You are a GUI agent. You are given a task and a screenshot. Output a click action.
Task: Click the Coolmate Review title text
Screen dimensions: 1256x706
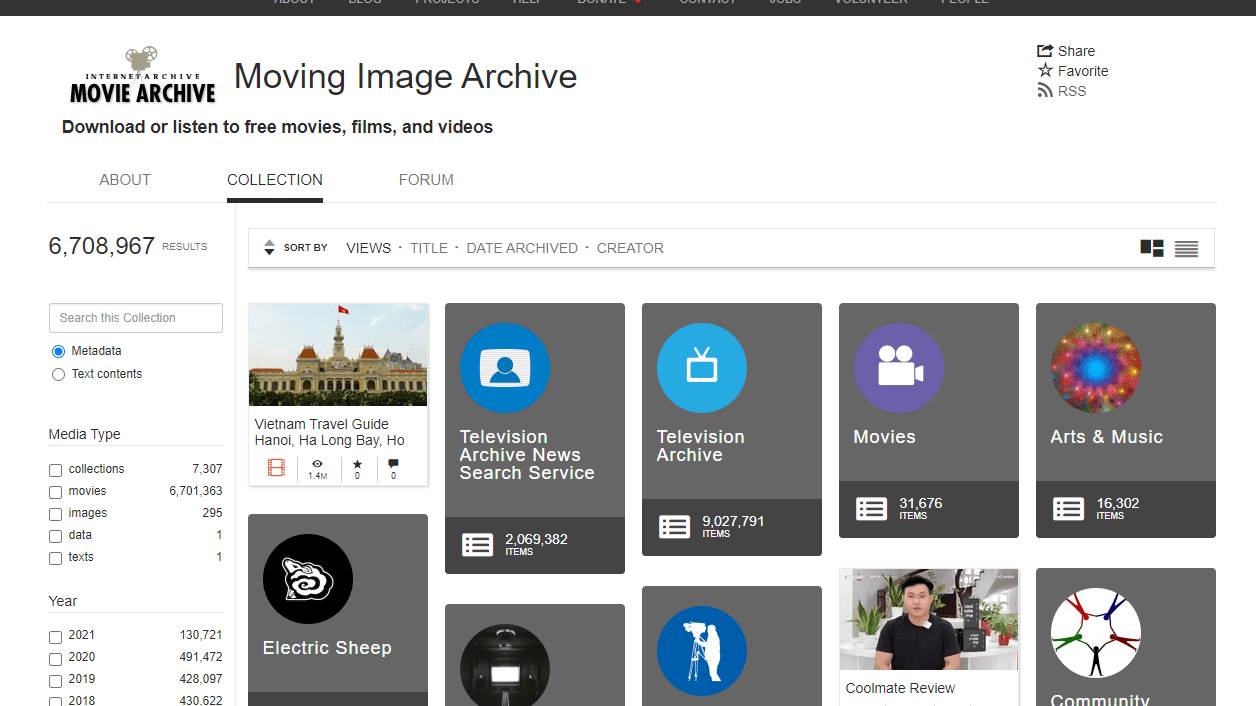(900, 688)
